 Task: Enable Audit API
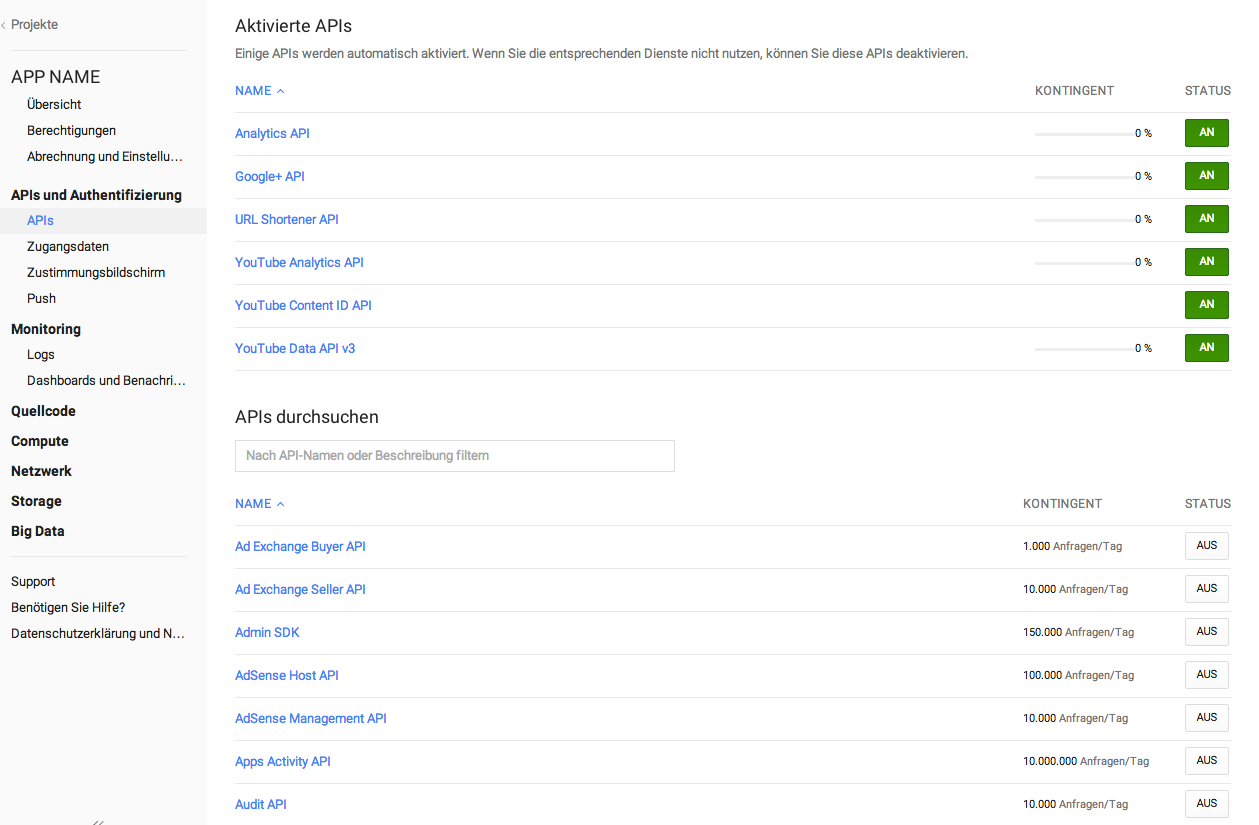coord(1207,804)
